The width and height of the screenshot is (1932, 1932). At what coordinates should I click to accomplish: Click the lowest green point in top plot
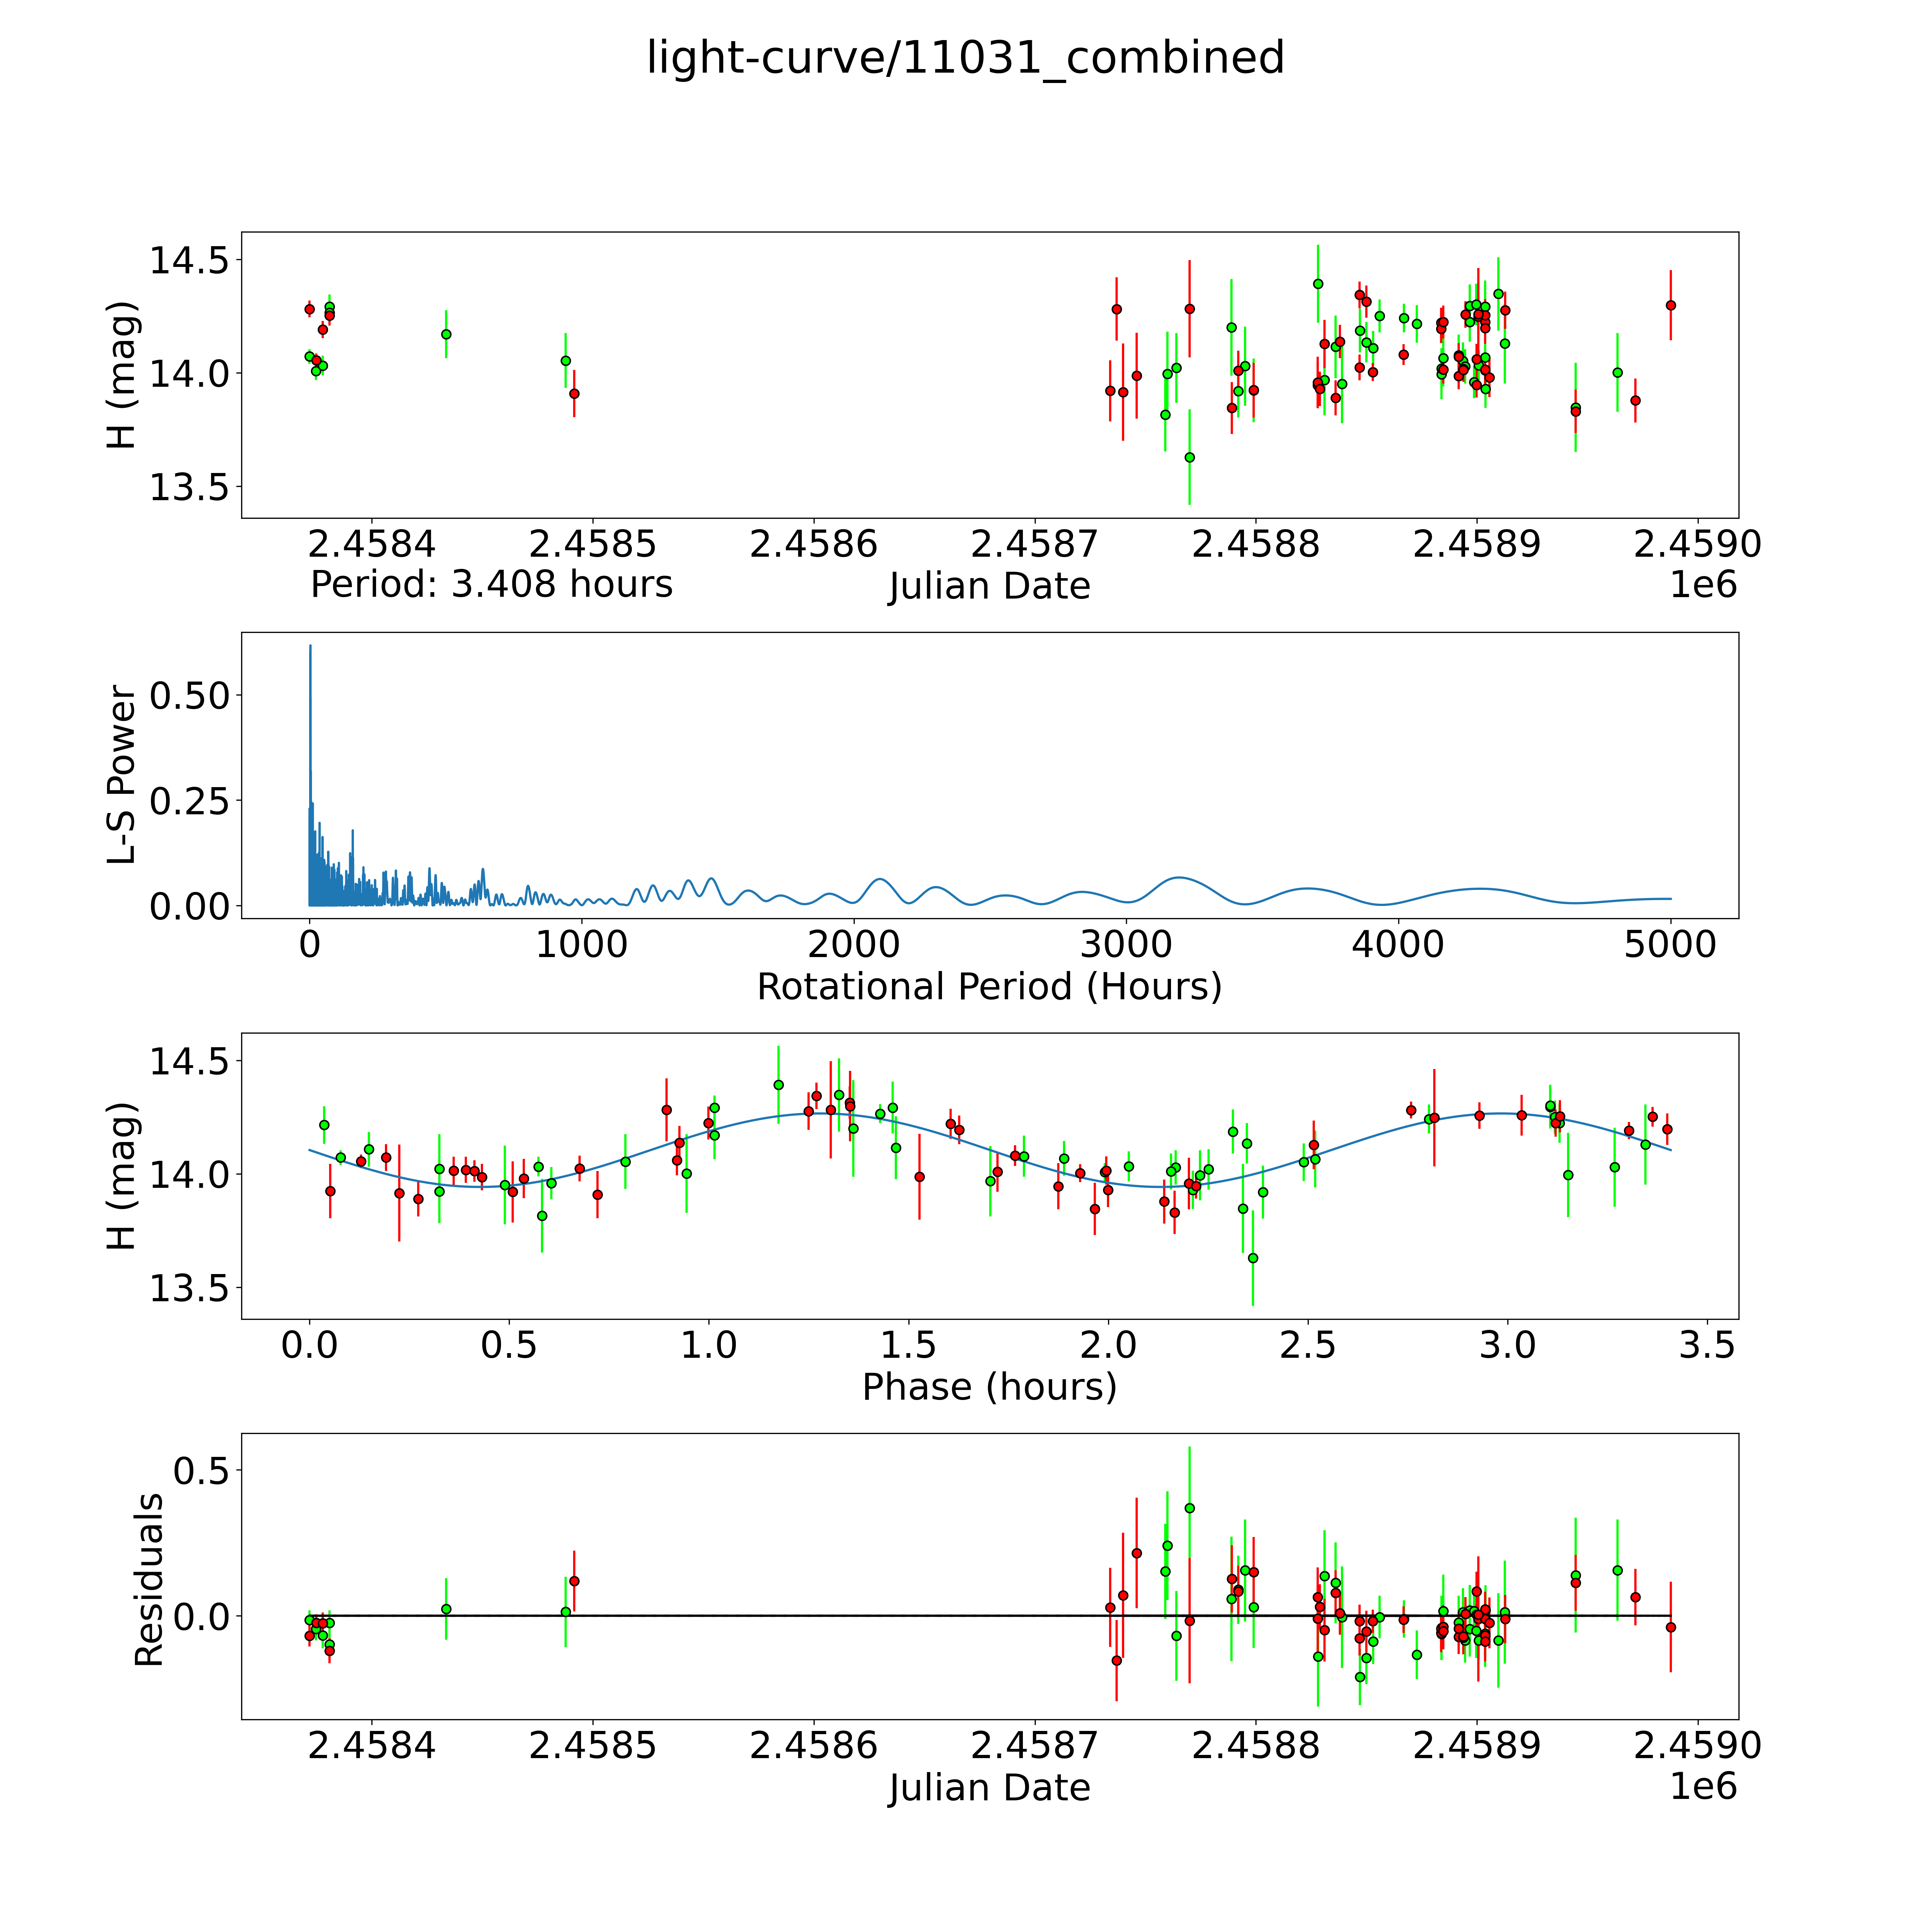coord(1189,457)
